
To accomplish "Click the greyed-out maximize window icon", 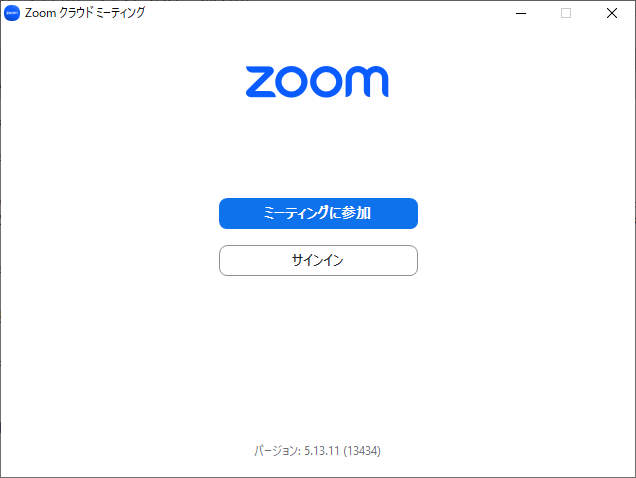I will coord(566,13).
